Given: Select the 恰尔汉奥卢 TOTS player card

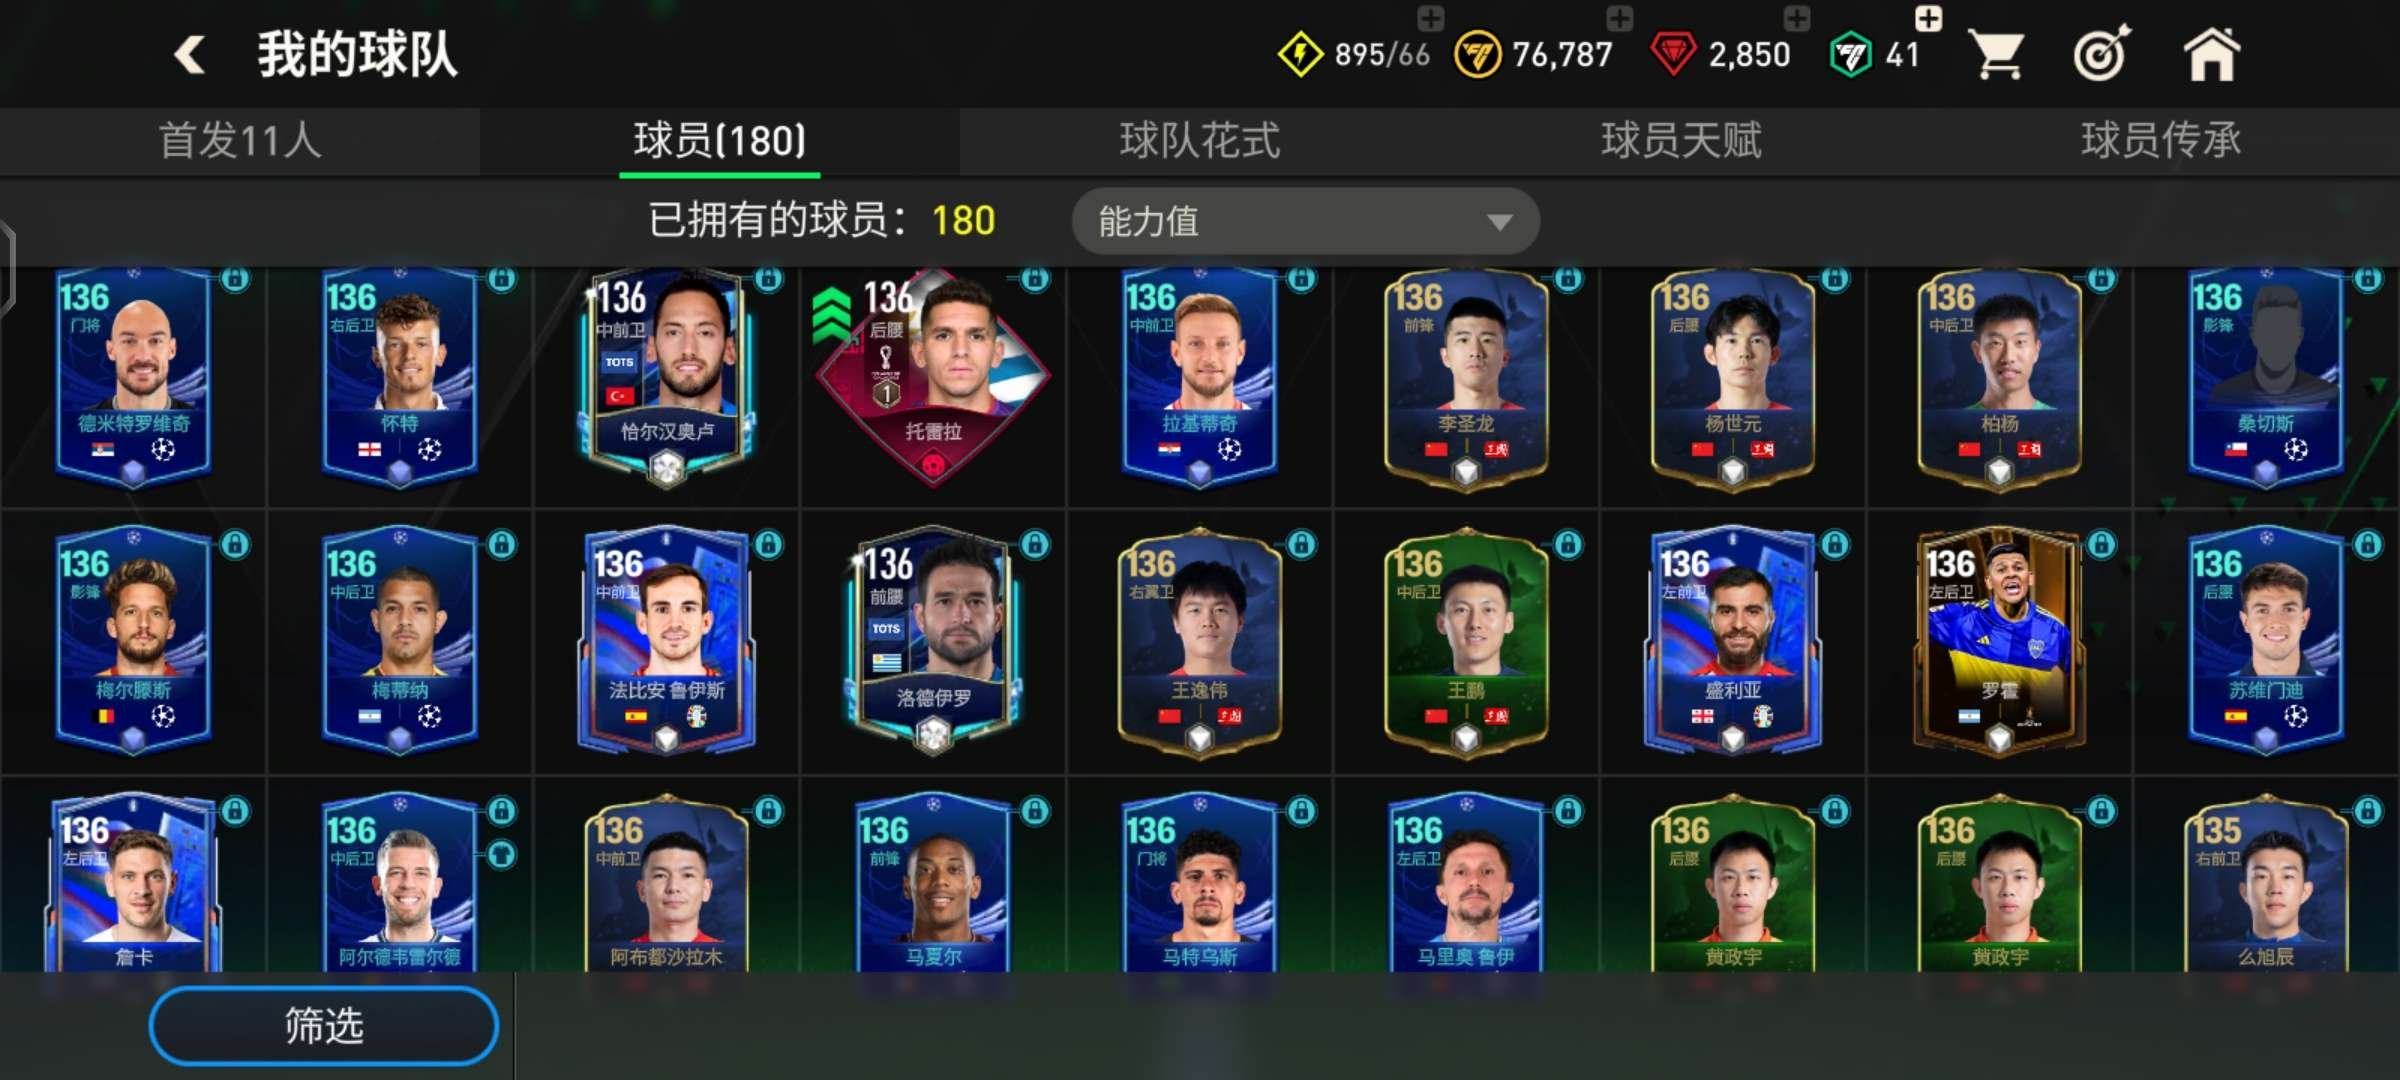Looking at the screenshot, I should 667,378.
